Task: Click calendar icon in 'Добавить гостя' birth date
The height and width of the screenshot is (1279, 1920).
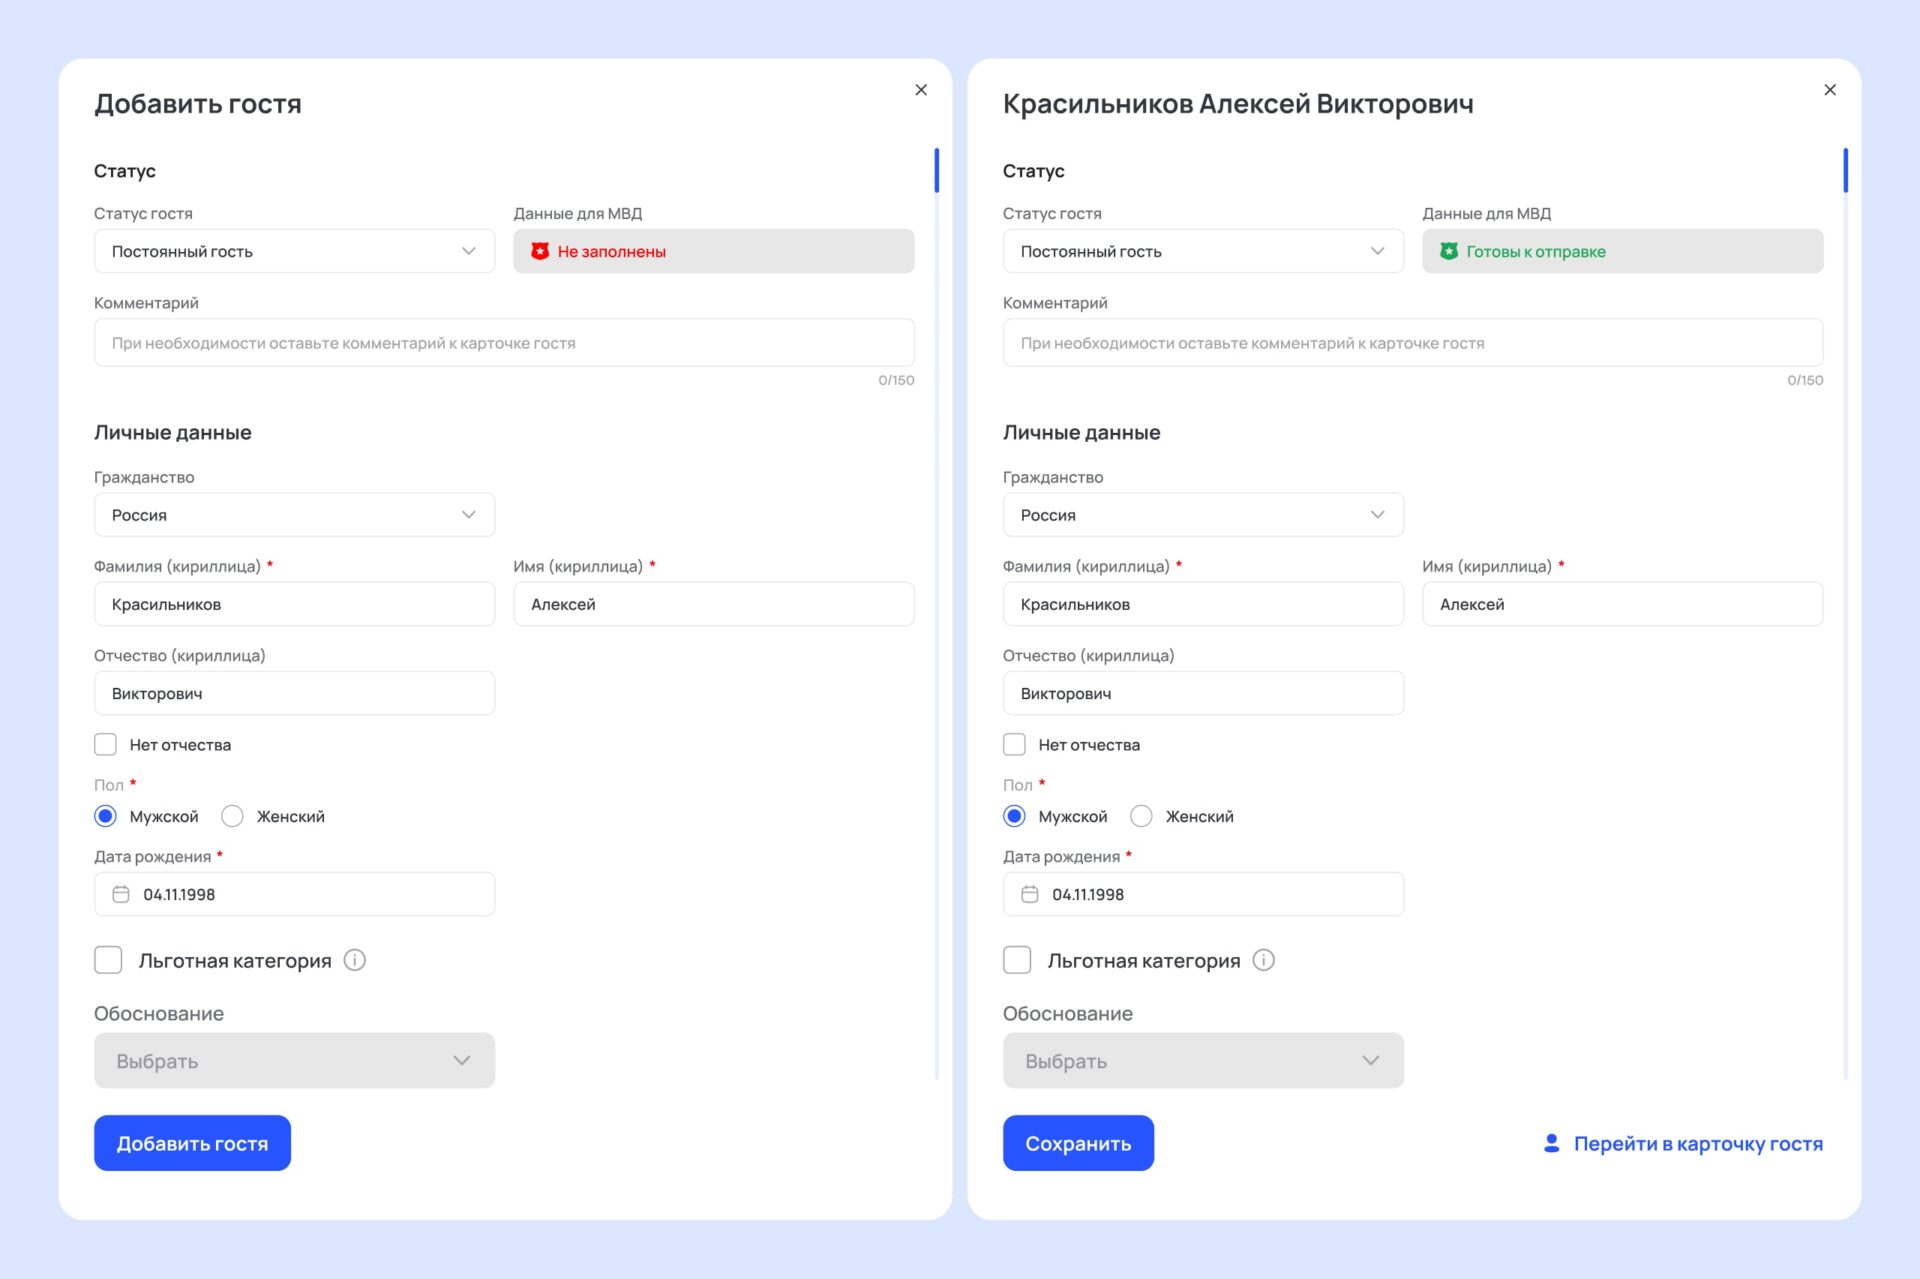Action: click(121, 894)
